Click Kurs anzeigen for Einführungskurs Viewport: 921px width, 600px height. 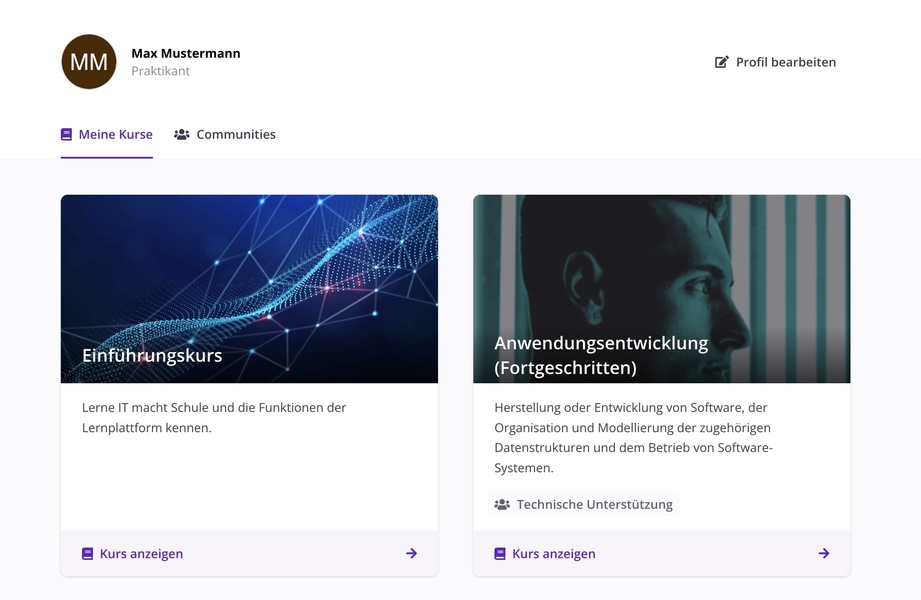click(x=141, y=553)
